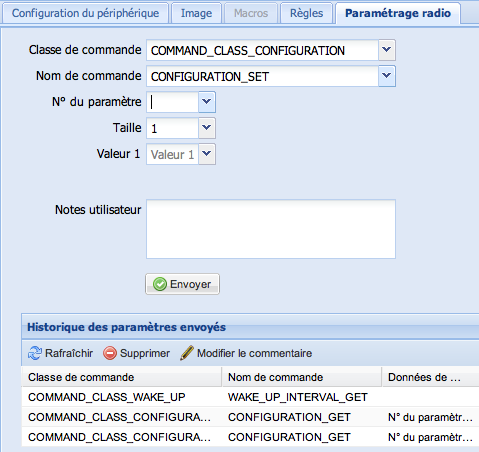Open the Valeur 1 dropdown arrow

tap(207, 154)
